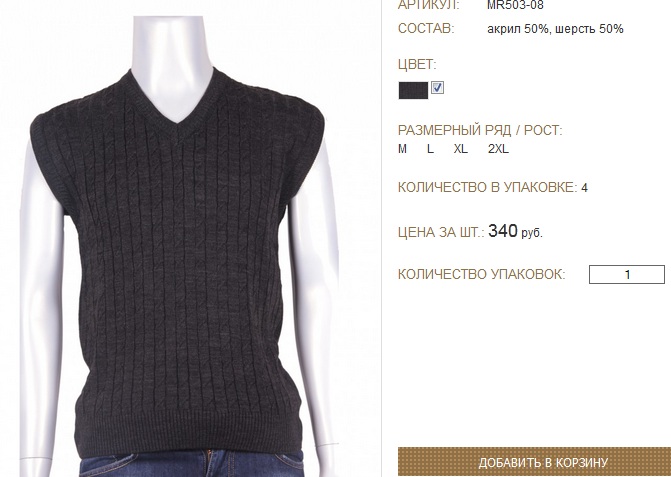Click the СОСТАВ label

pyautogui.click(x=426, y=29)
